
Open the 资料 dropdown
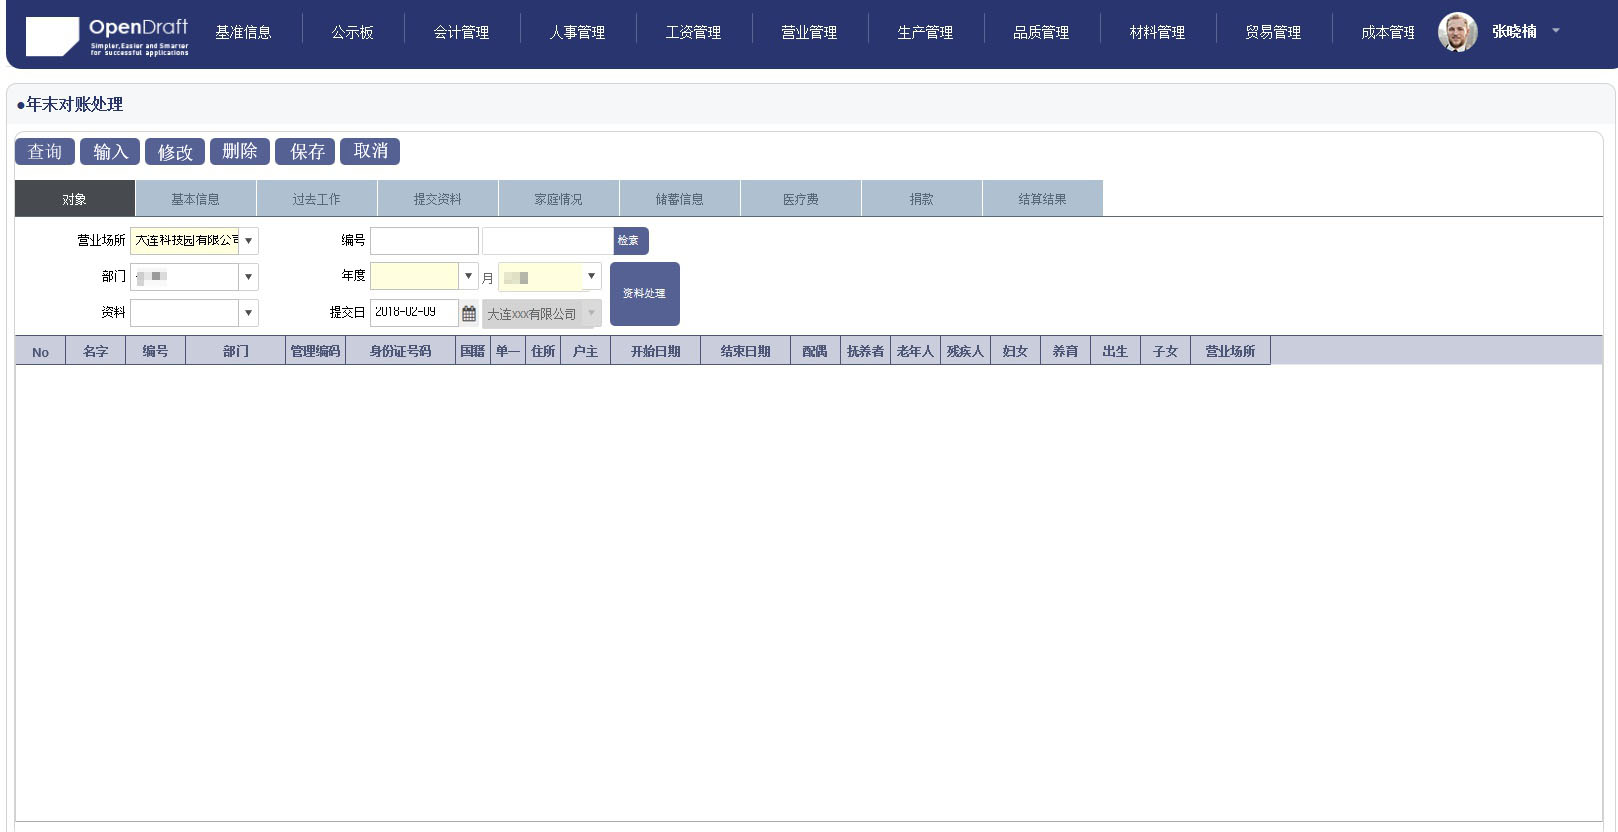248,313
